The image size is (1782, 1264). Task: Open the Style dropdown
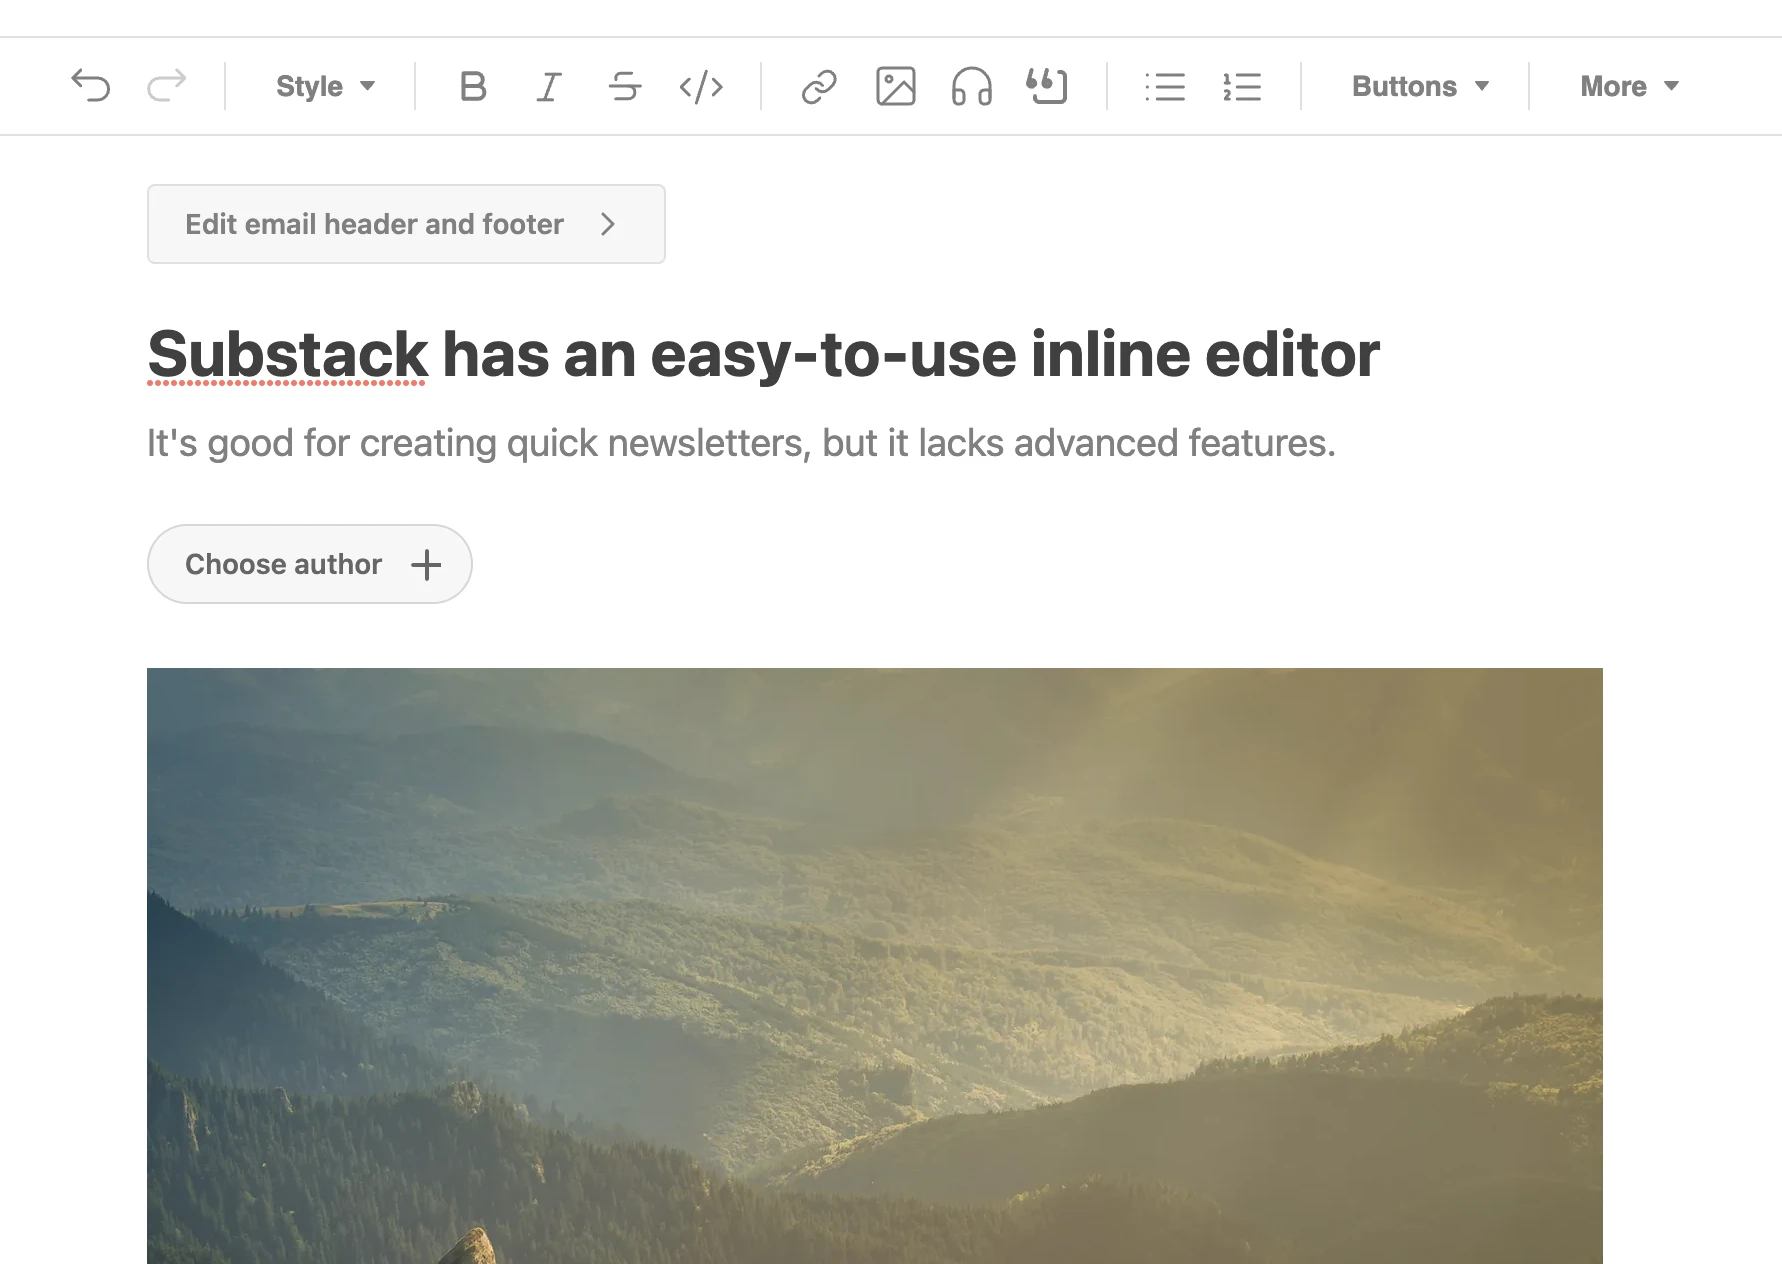[325, 87]
